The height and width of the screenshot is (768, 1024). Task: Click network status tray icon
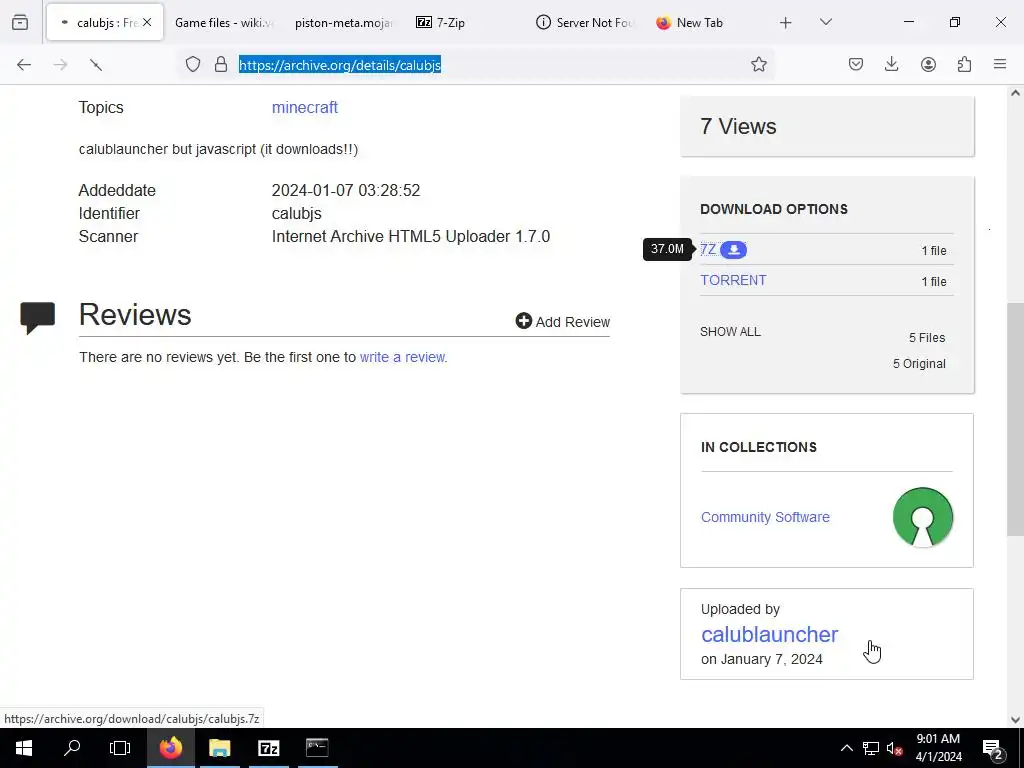(870, 748)
